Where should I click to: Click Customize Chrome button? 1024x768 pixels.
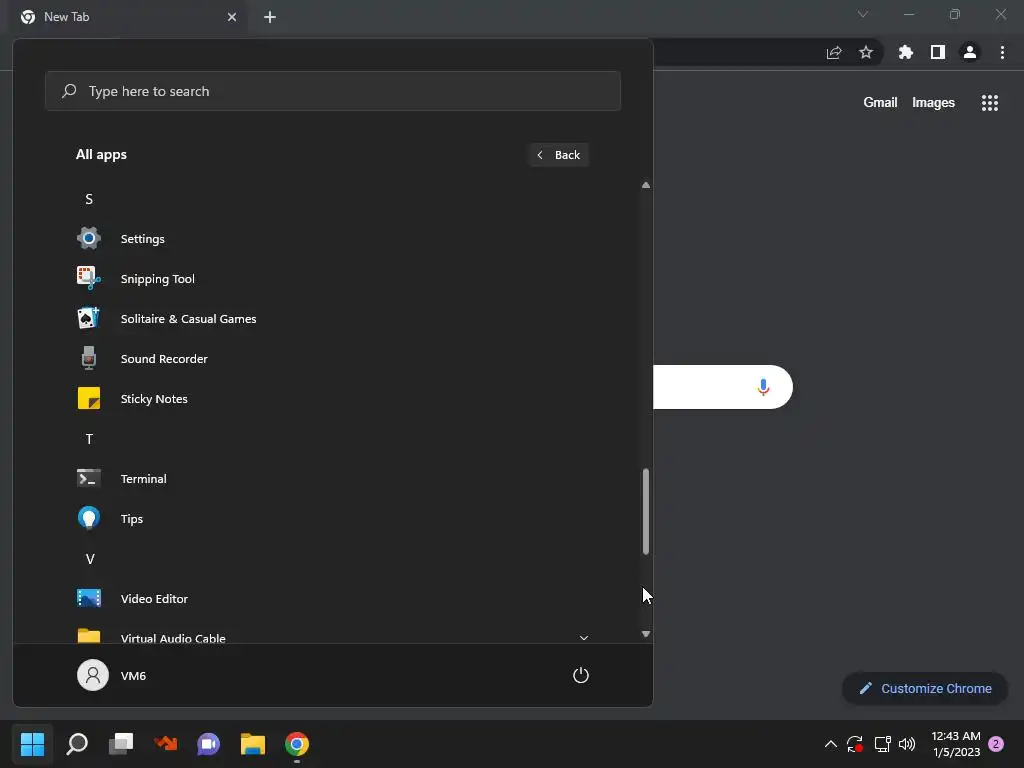point(925,688)
